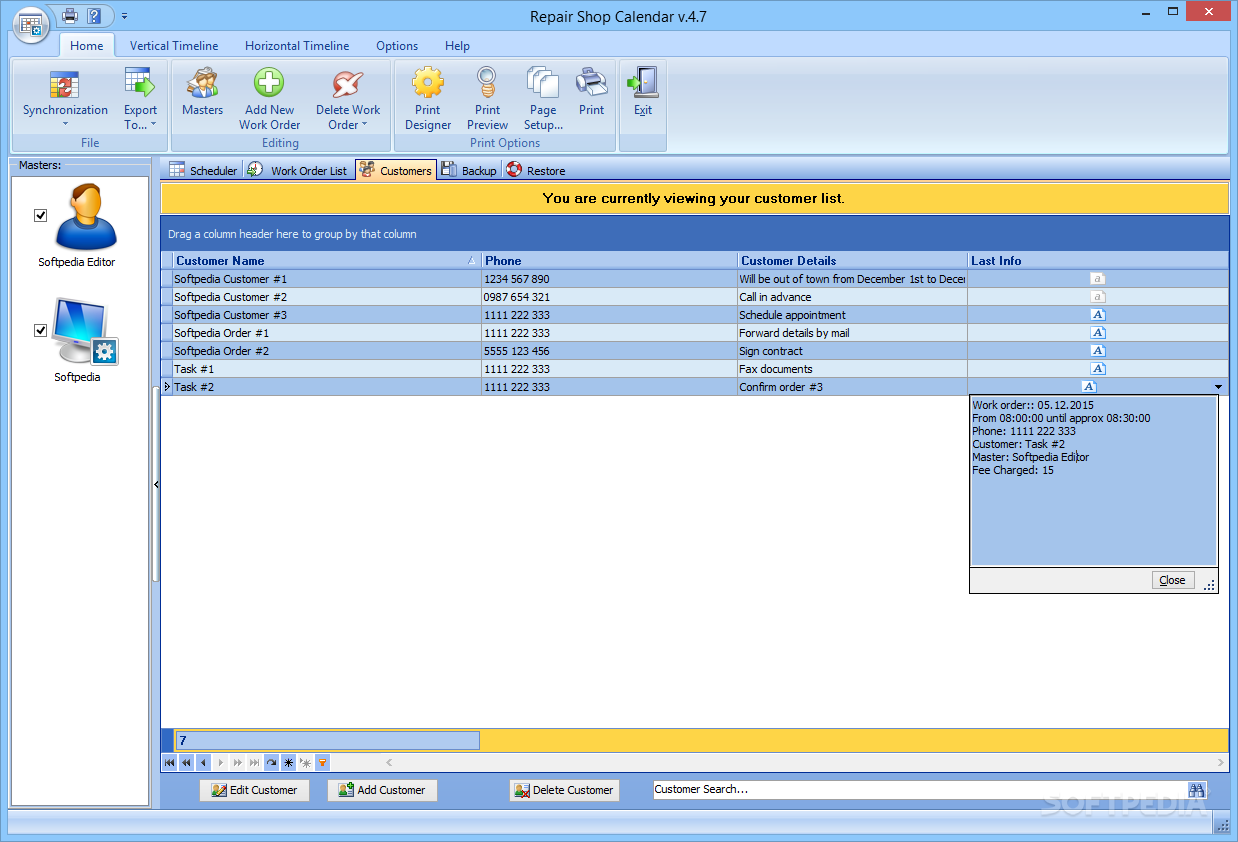
Task: Select the phone cell 0987 654 321
Action: [x=609, y=297]
